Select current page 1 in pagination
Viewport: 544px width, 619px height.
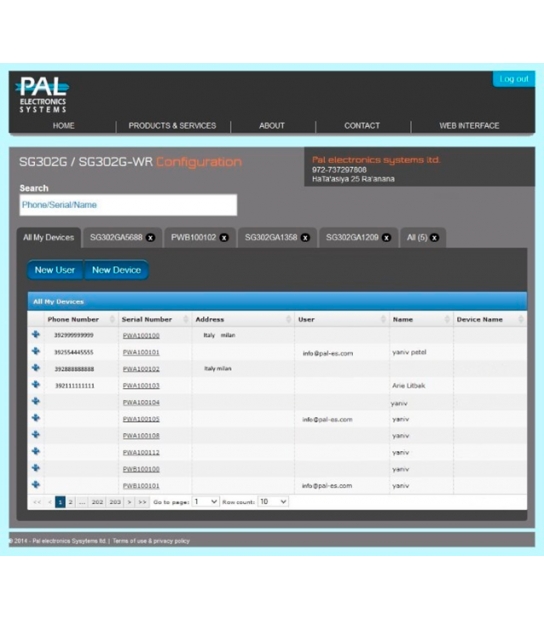click(60, 502)
